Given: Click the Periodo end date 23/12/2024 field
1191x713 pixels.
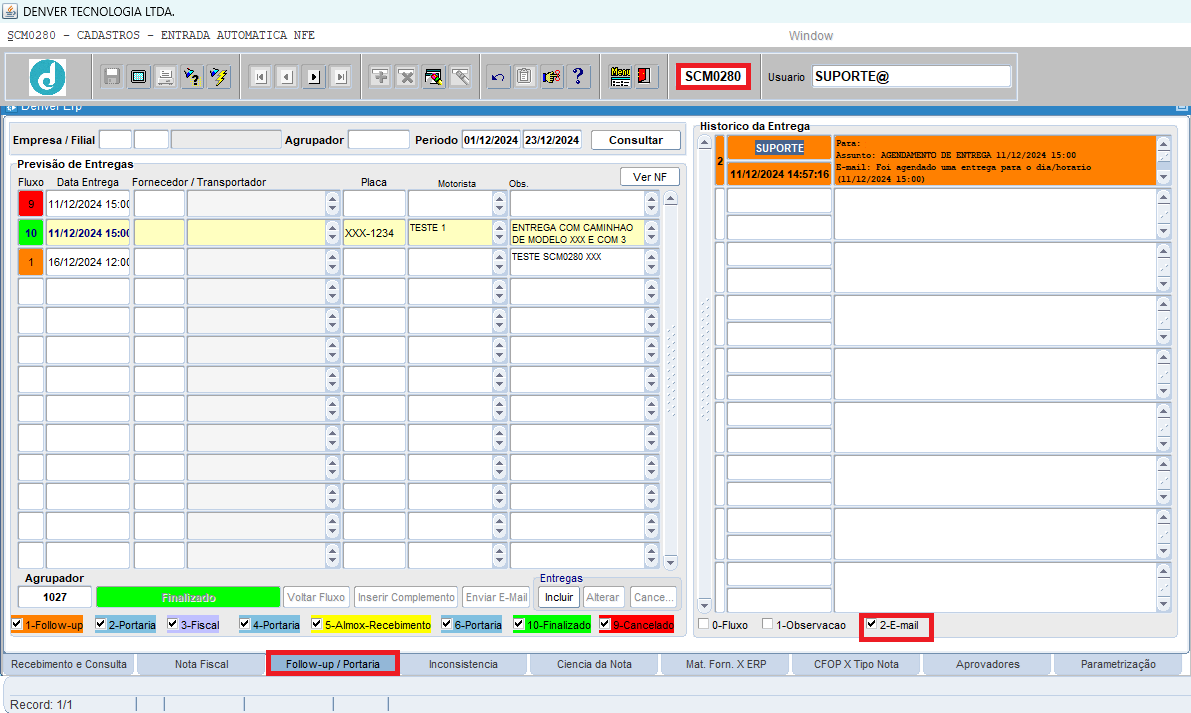Looking at the screenshot, I should (552, 140).
